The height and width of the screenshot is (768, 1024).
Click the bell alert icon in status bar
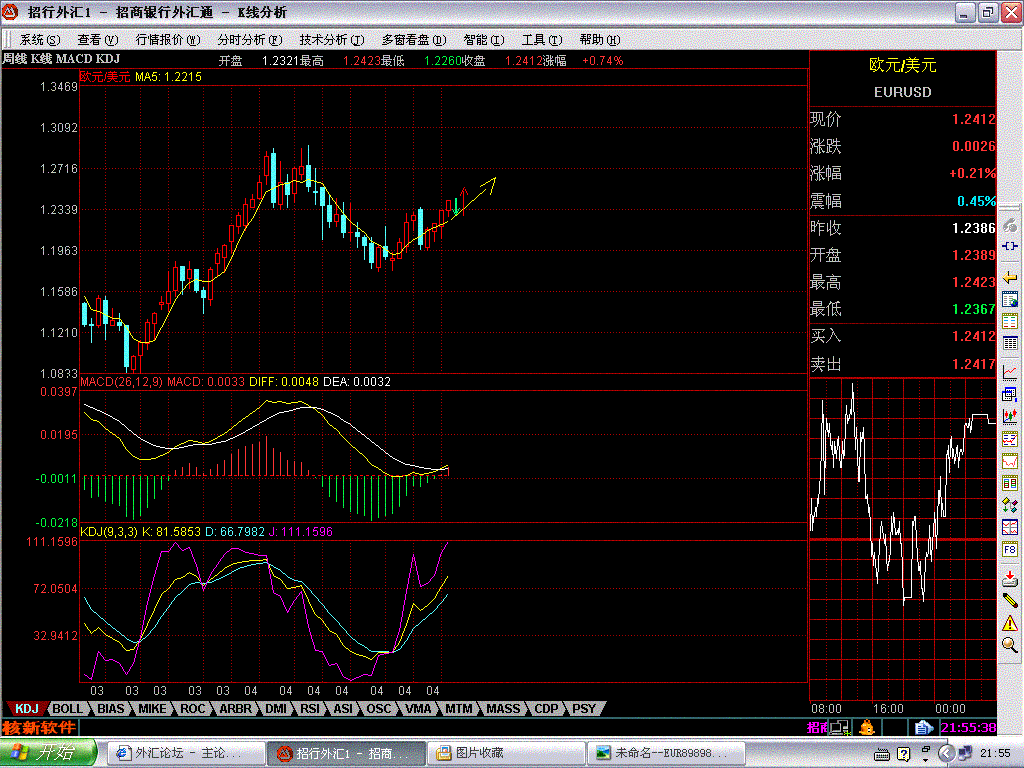(867, 727)
